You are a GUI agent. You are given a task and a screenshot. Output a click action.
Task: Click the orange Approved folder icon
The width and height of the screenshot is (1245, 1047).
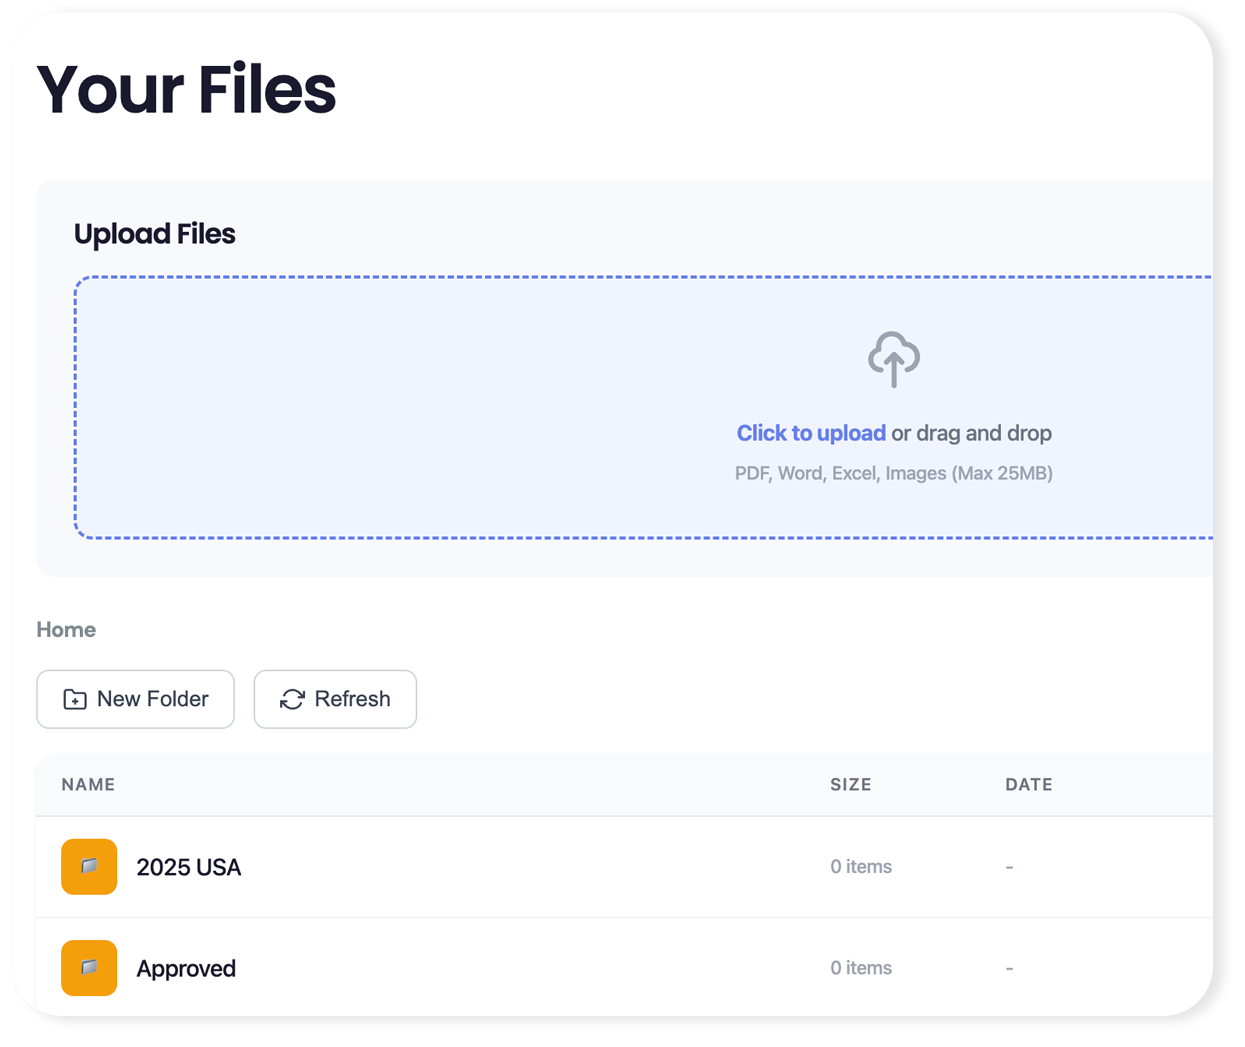pyautogui.click(x=89, y=967)
